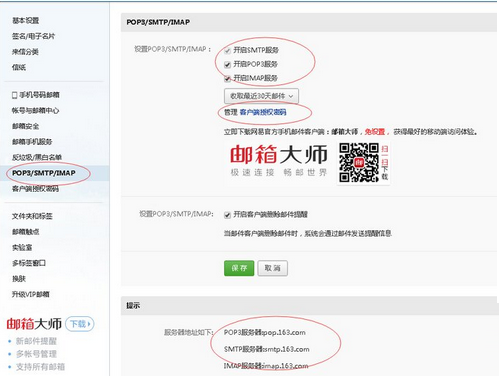Go to 签名/电子名片 in the sidebar
The width and height of the screenshot is (499, 386).
pyautogui.click(x=33, y=36)
